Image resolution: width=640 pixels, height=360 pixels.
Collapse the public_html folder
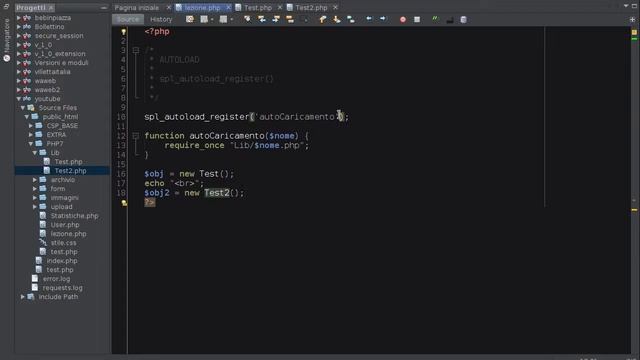click(x=27, y=117)
